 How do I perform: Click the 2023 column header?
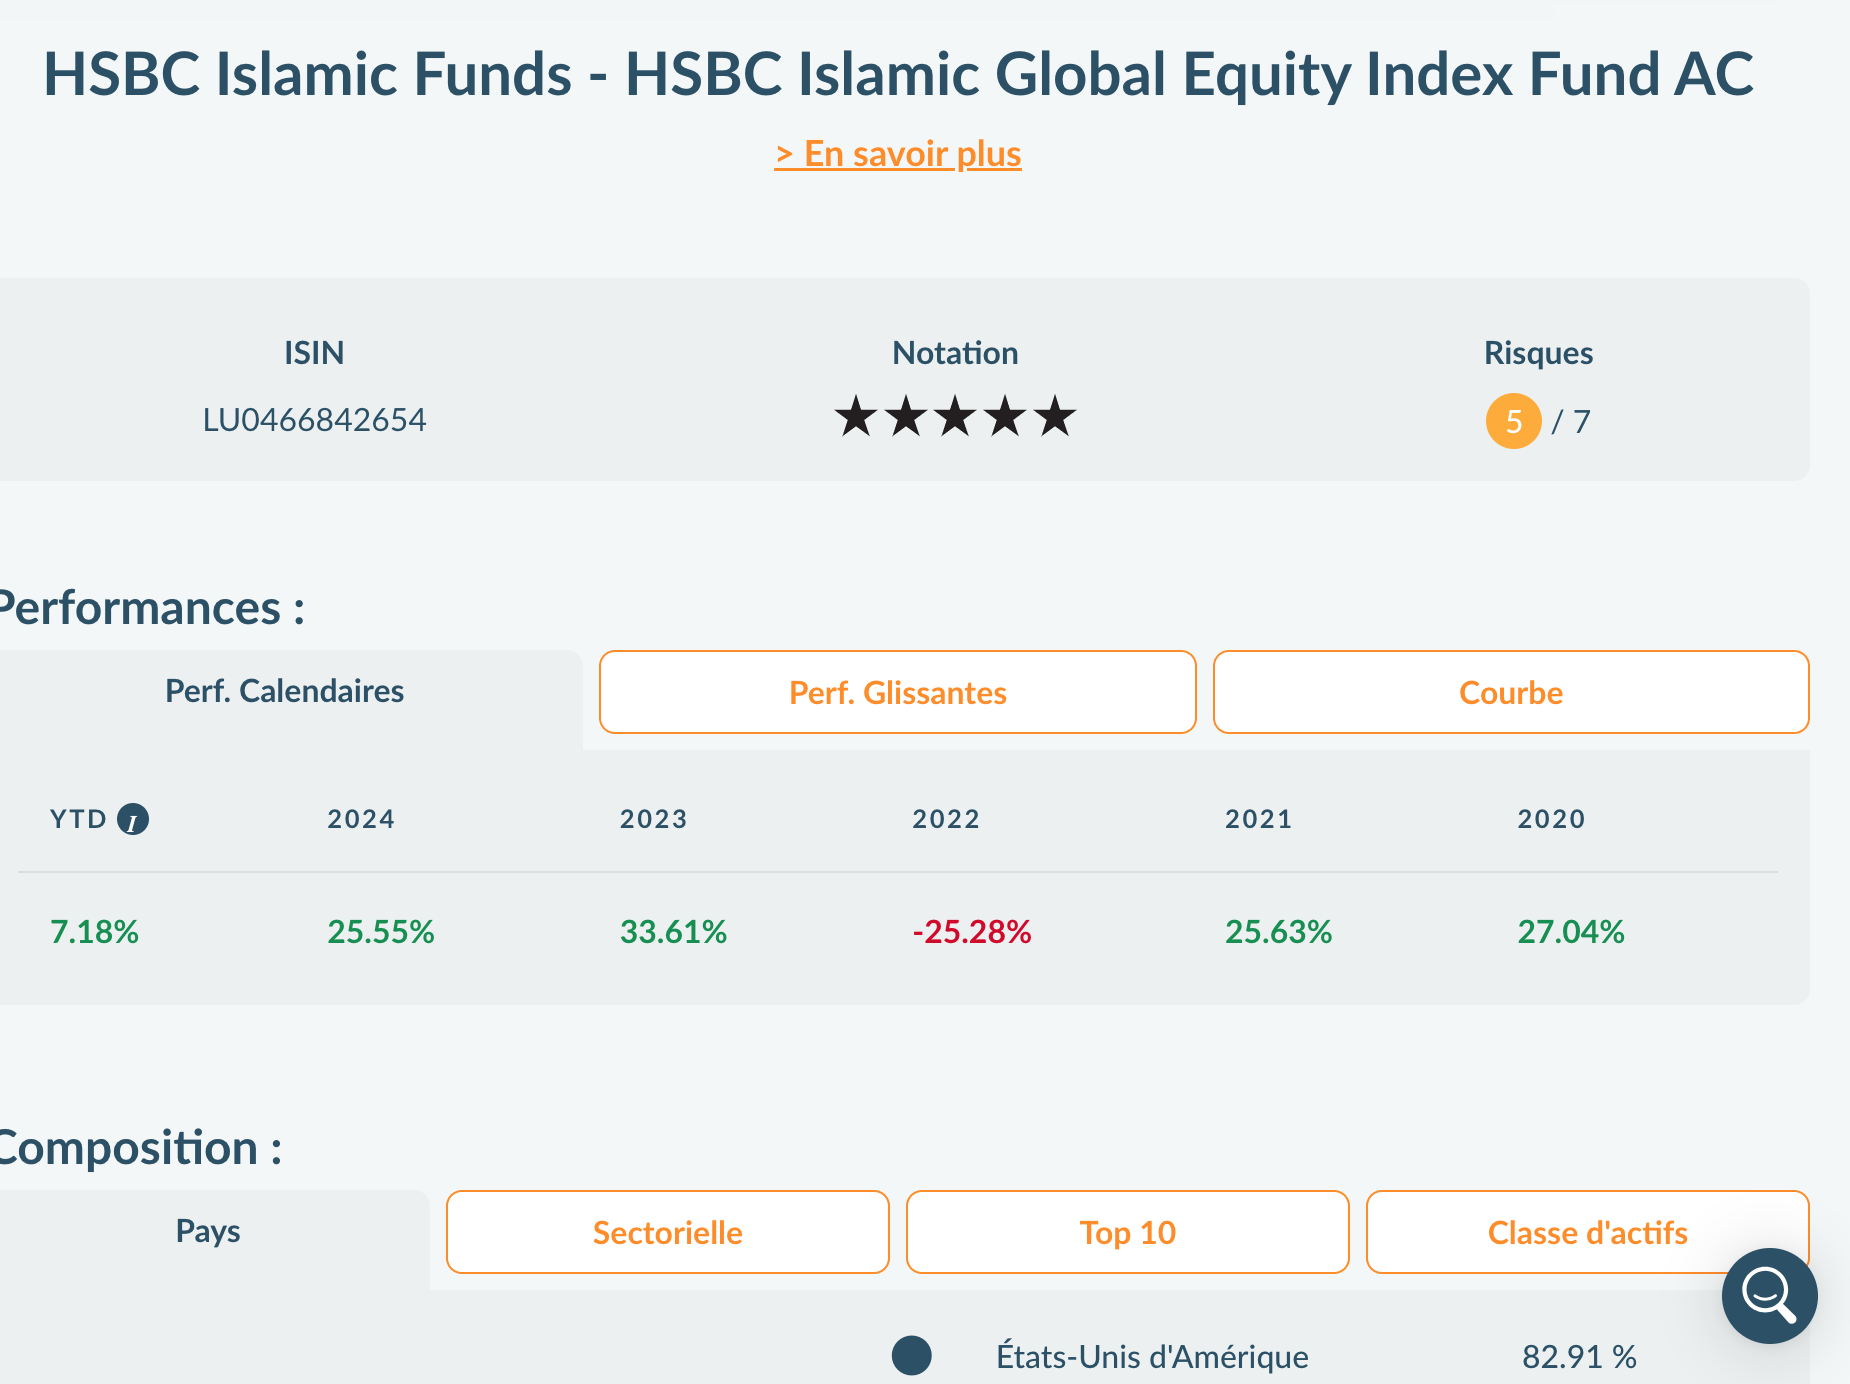pyautogui.click(x=653, y=819)
